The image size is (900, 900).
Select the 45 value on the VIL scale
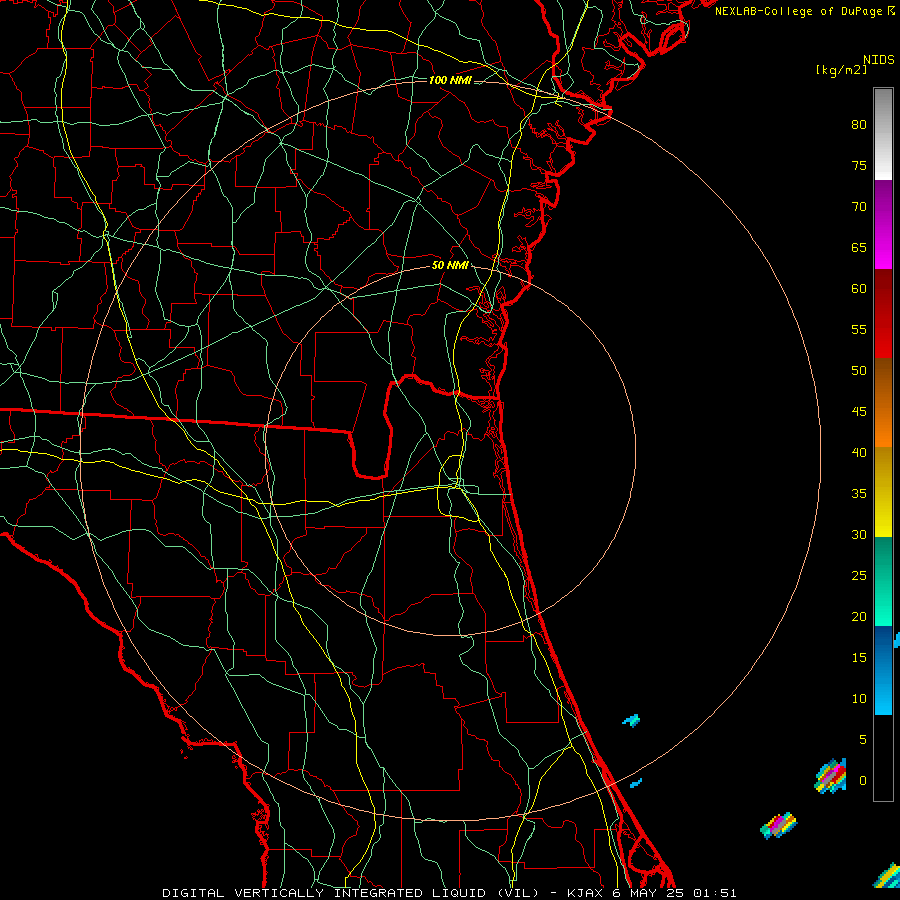(859, 412)
